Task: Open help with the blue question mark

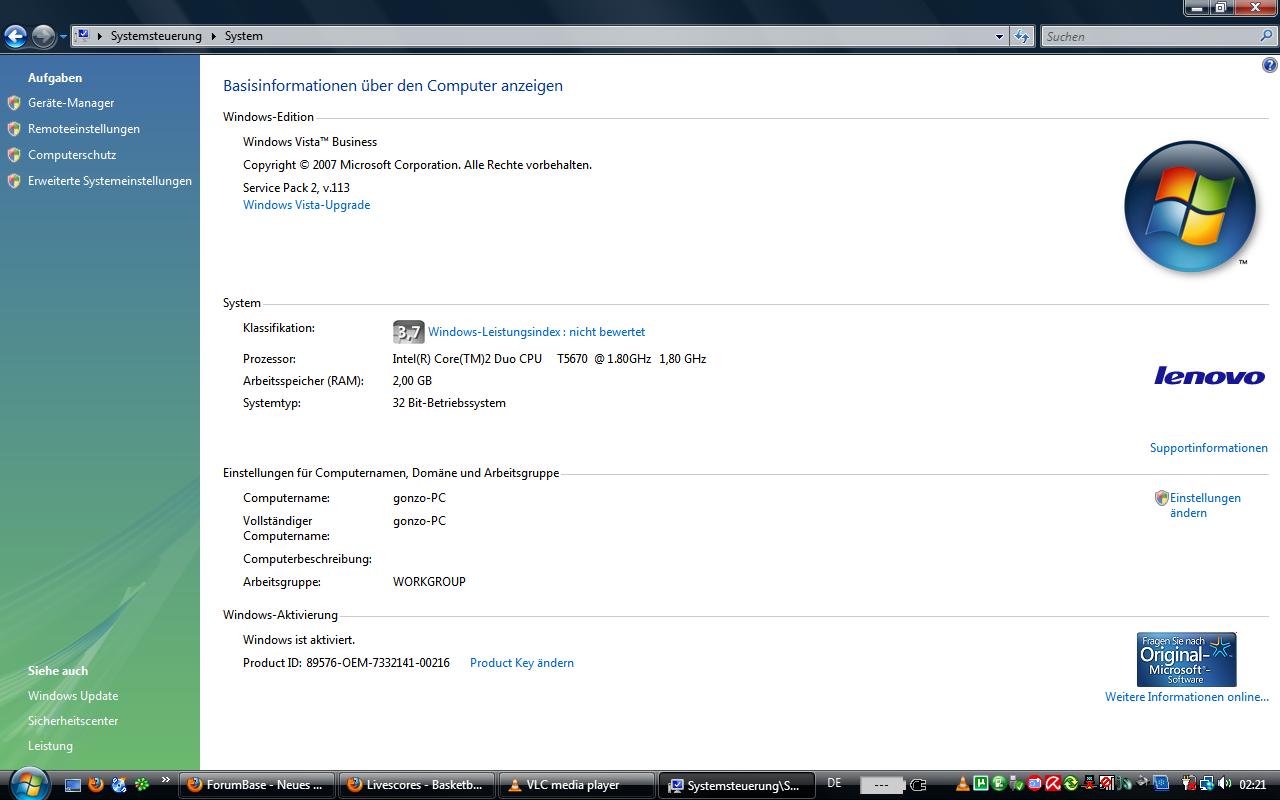Action: click(1270, 66)
